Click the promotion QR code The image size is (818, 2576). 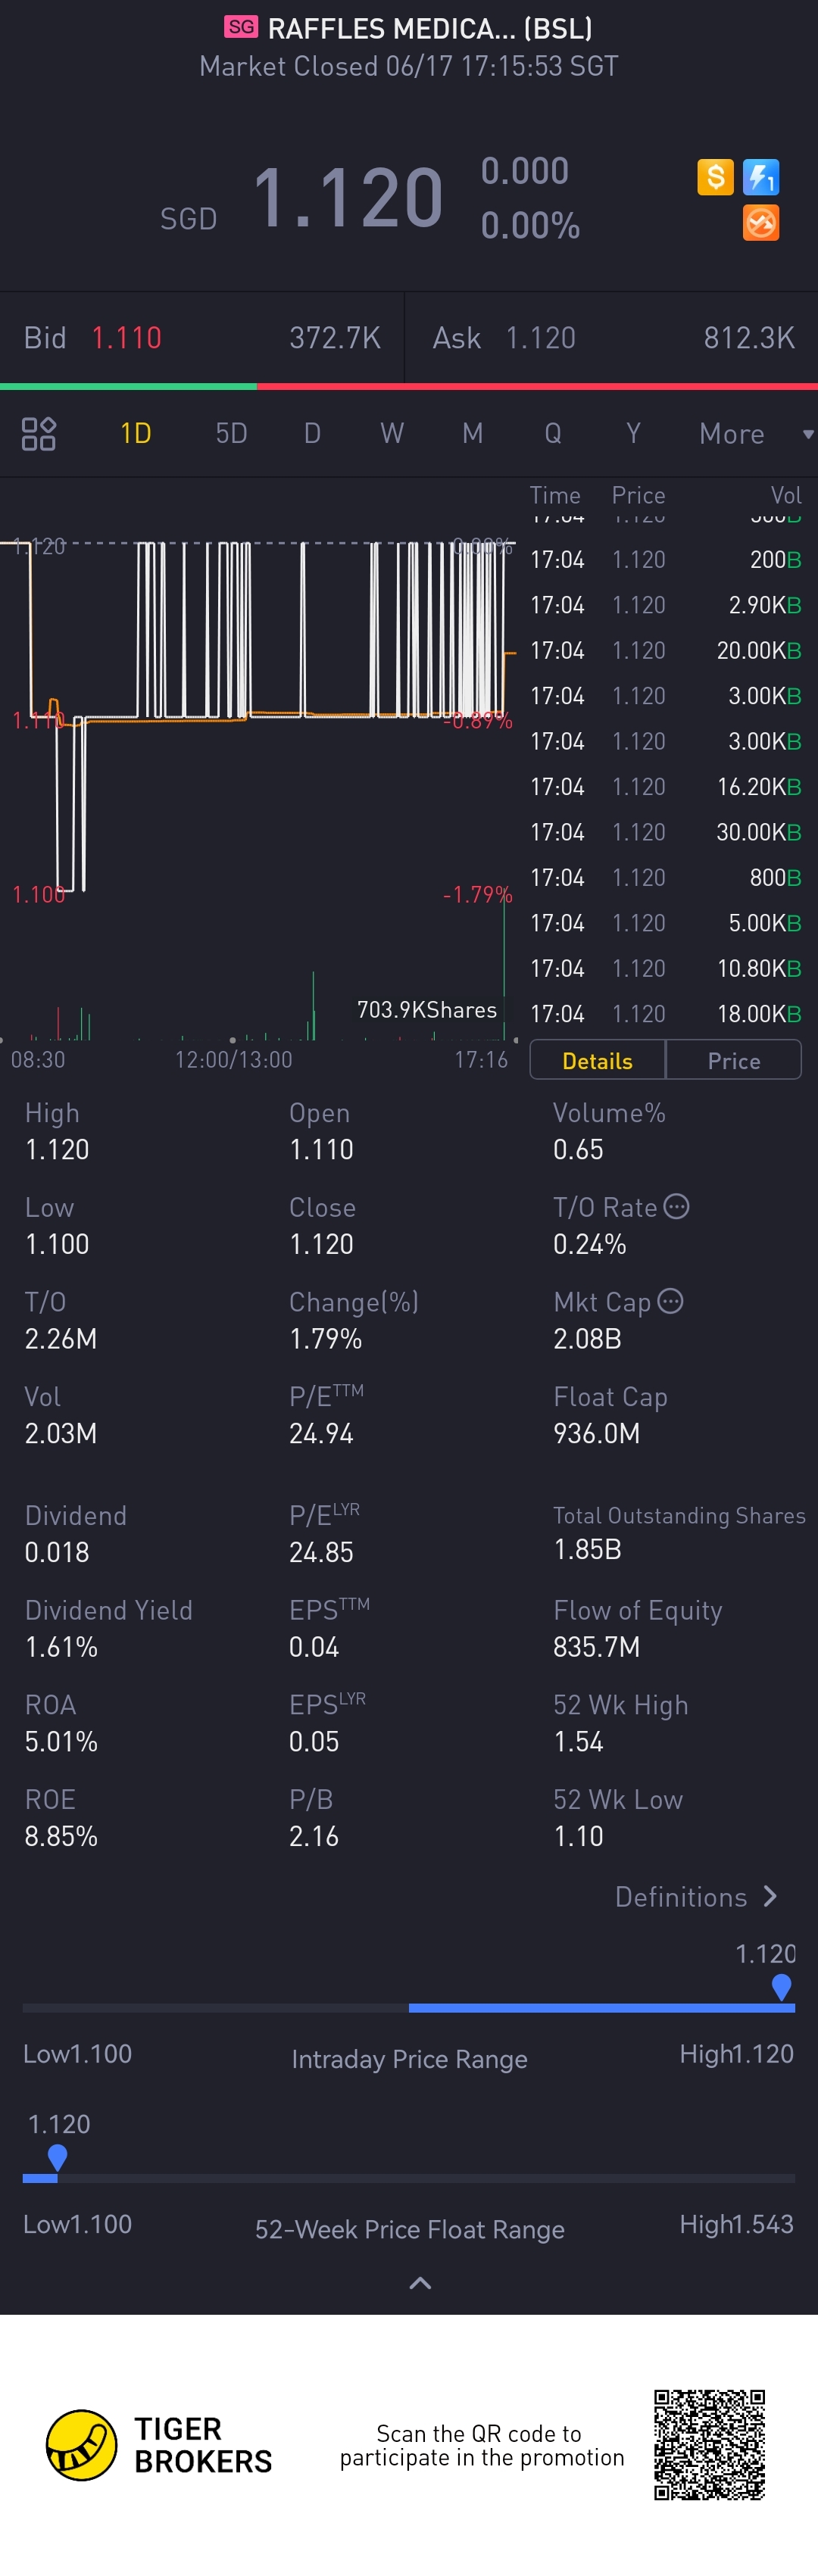coord(710,2444)
